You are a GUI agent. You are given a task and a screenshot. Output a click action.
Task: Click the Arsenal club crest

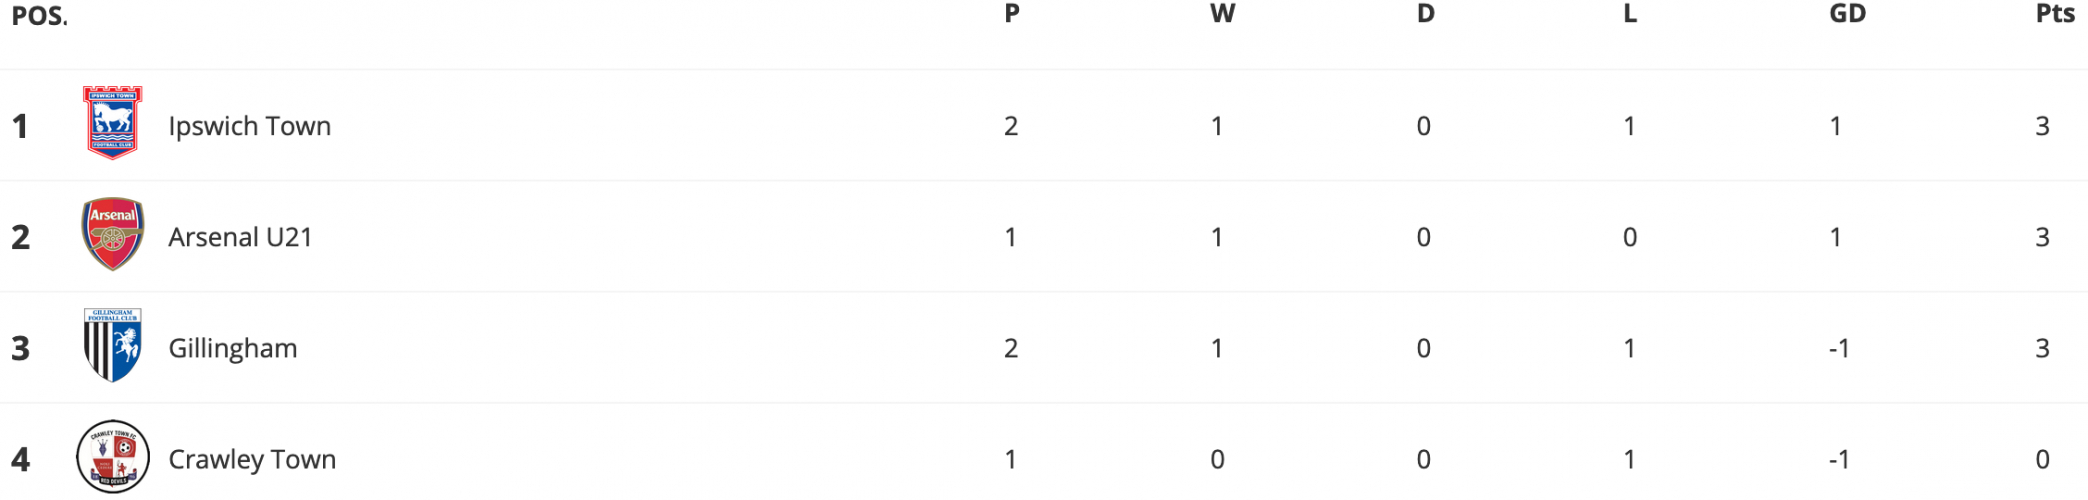[113, 234]
